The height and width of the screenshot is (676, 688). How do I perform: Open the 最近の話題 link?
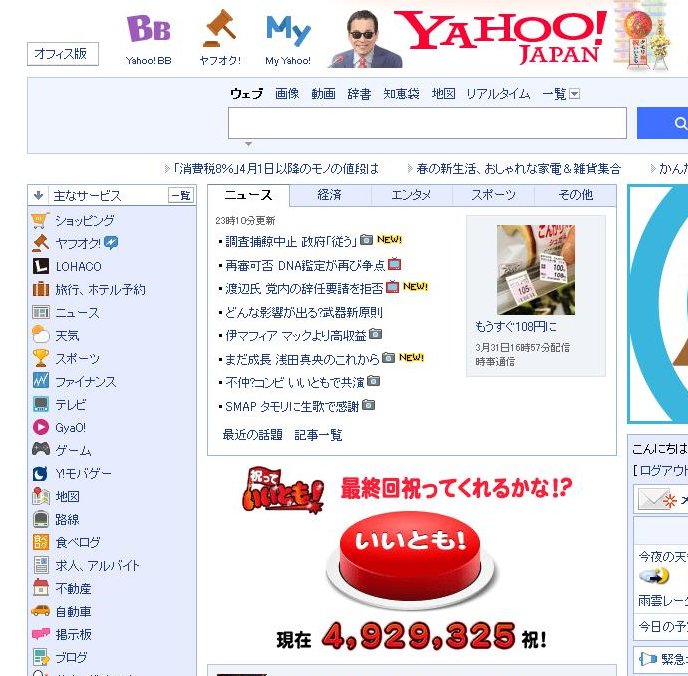252,435
